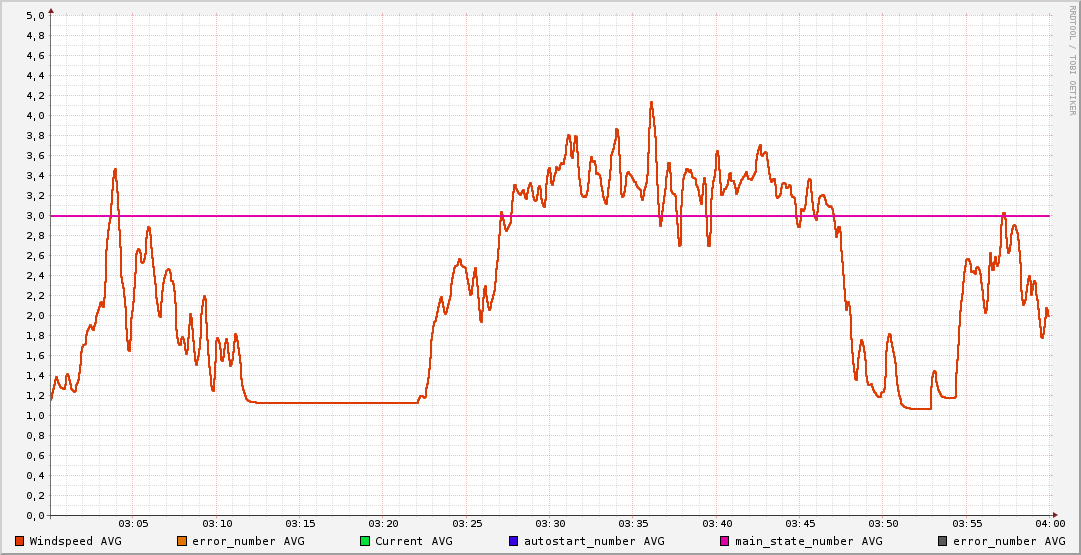Click the 1,0 value on y-axis
1081x555 pixels.
37,416
